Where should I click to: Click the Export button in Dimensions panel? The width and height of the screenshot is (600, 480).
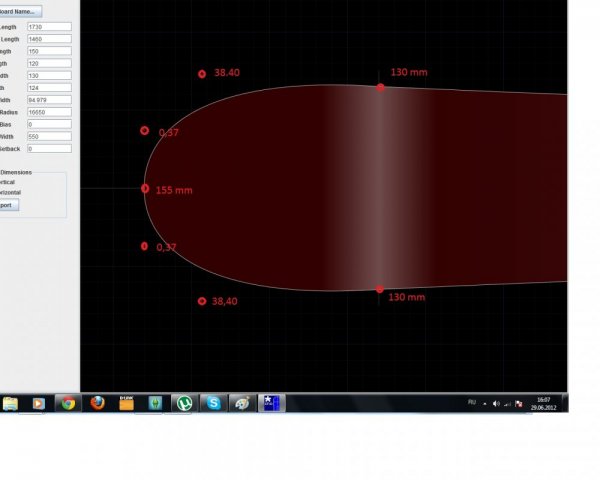9,205
